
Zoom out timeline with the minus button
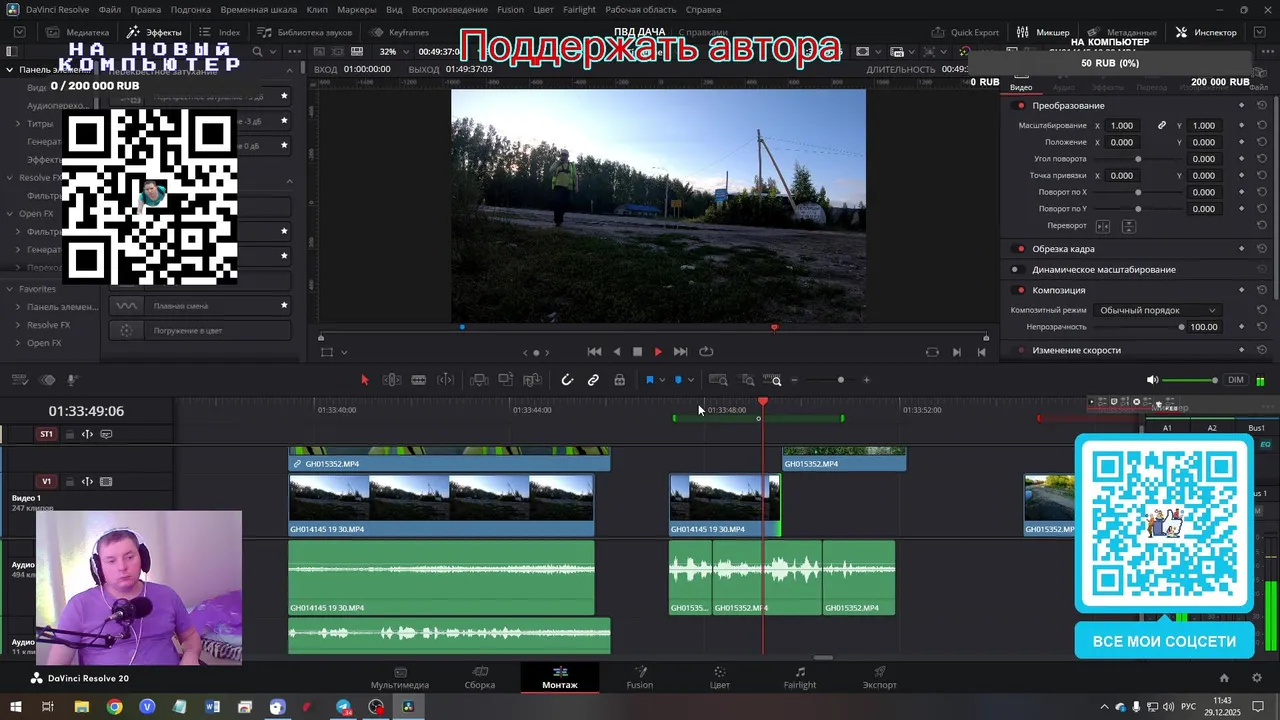[794, 380]
